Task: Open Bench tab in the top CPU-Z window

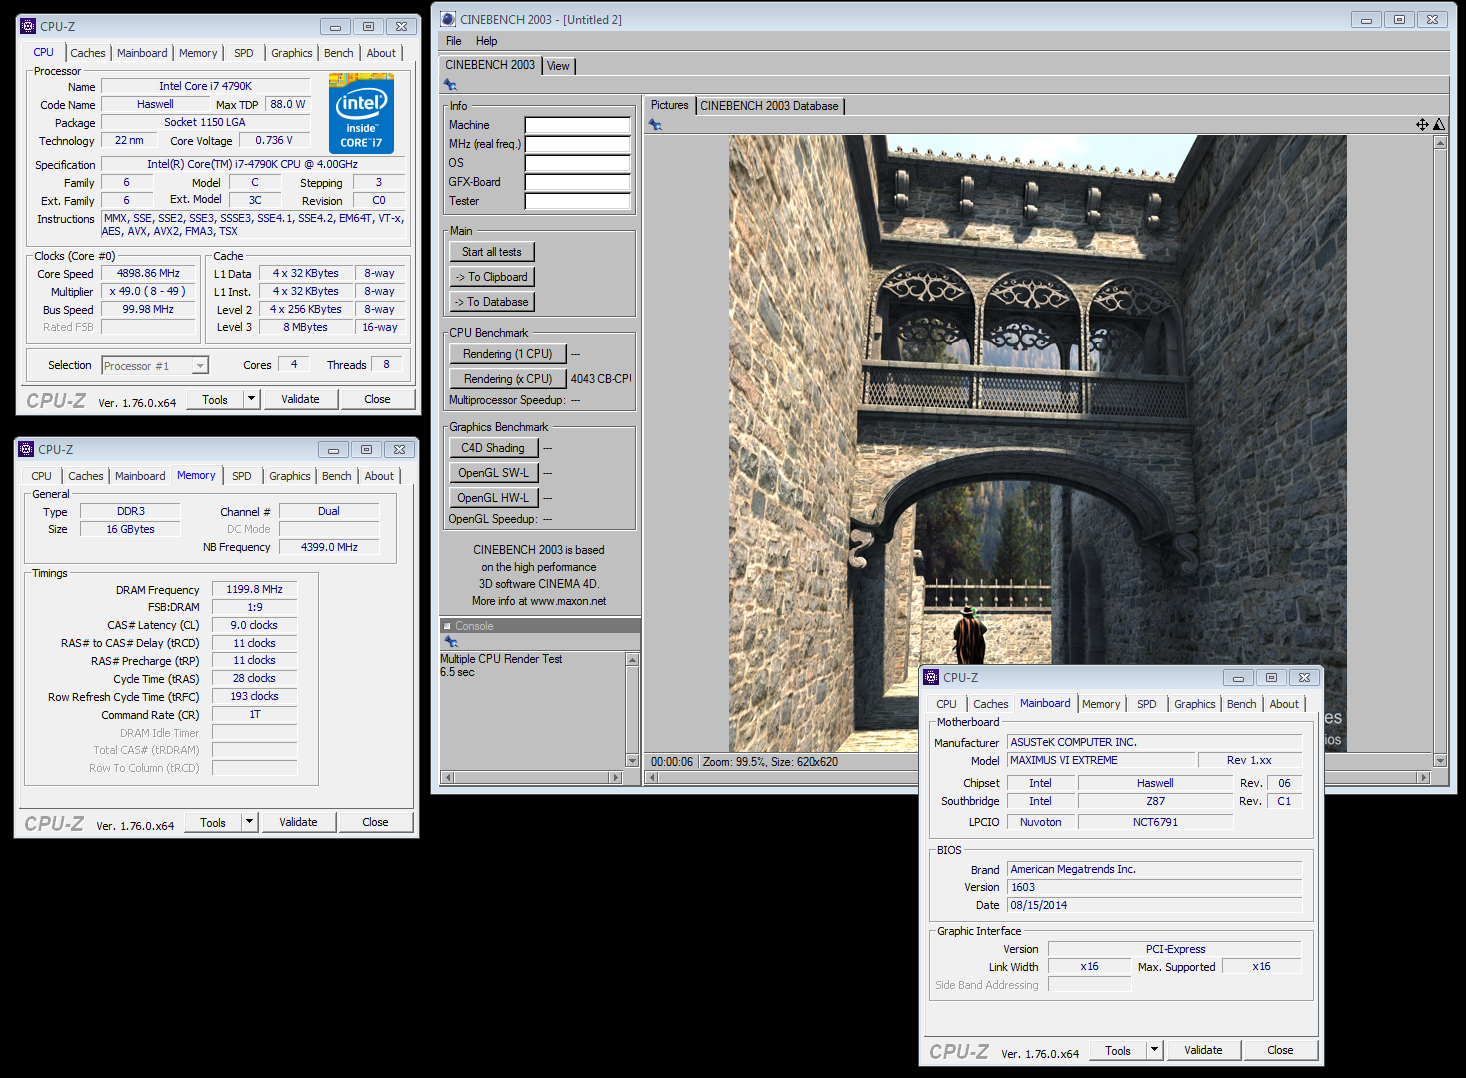Action: 339,53
